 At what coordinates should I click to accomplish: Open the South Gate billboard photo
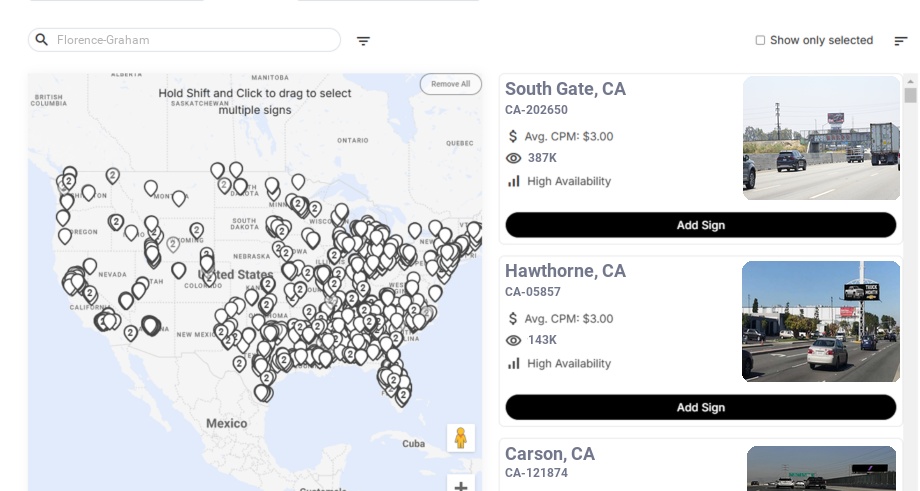pyautogui.click(x=821, y=138)
